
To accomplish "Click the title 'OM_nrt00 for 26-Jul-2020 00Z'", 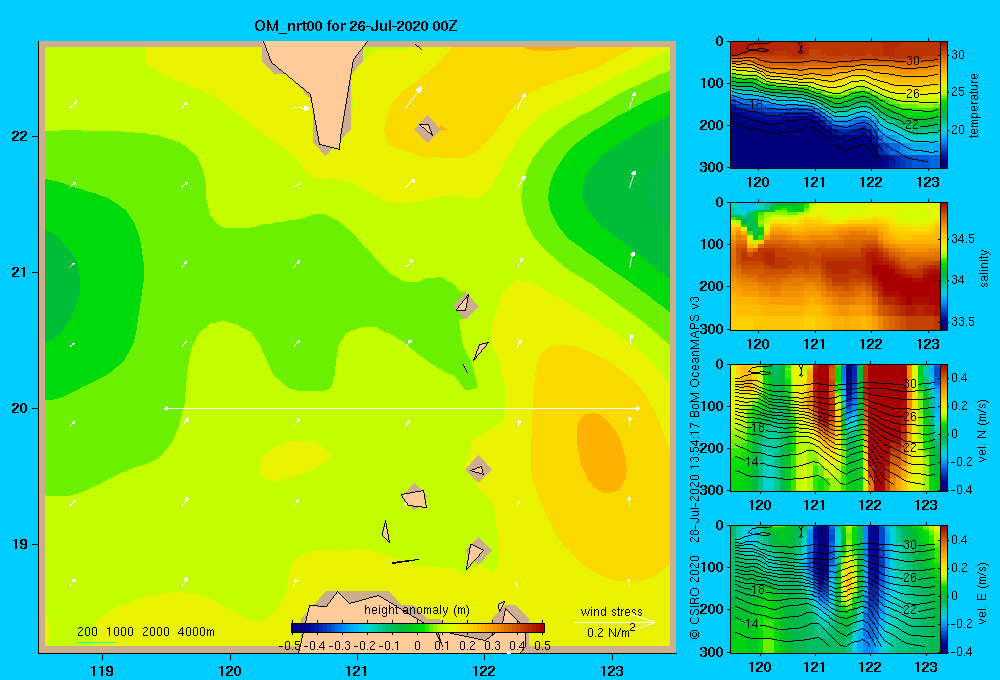I will click(355, 26).
